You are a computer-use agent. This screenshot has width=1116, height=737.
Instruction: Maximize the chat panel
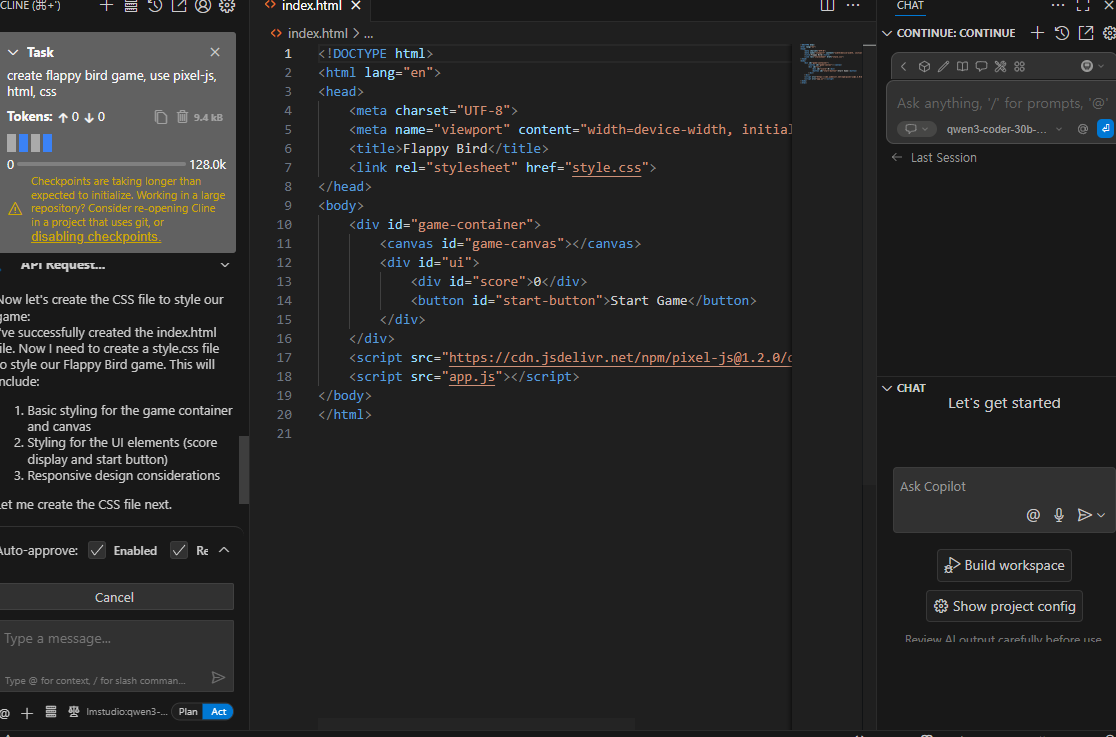(1083, 6)
